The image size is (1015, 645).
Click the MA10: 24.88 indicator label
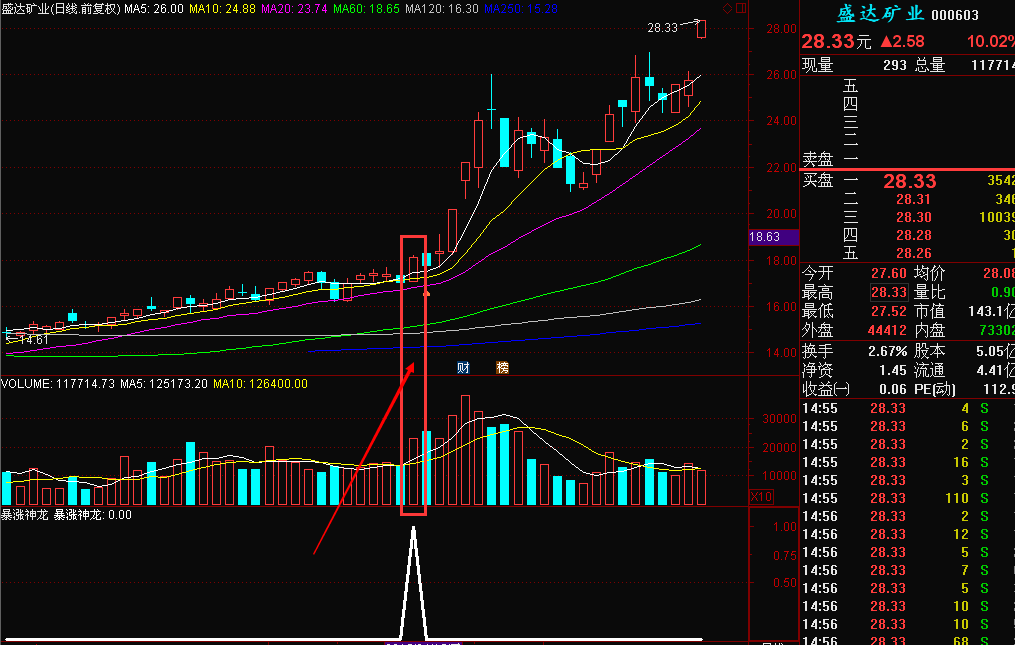(x=222, y=9)
